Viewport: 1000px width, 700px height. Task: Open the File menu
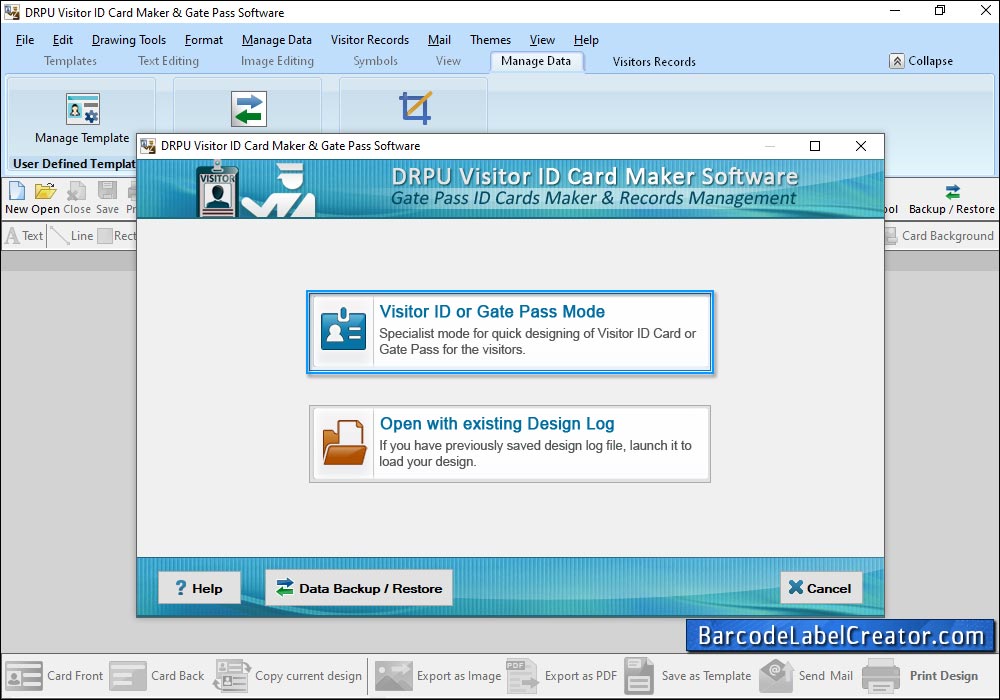tap(25, 40)
